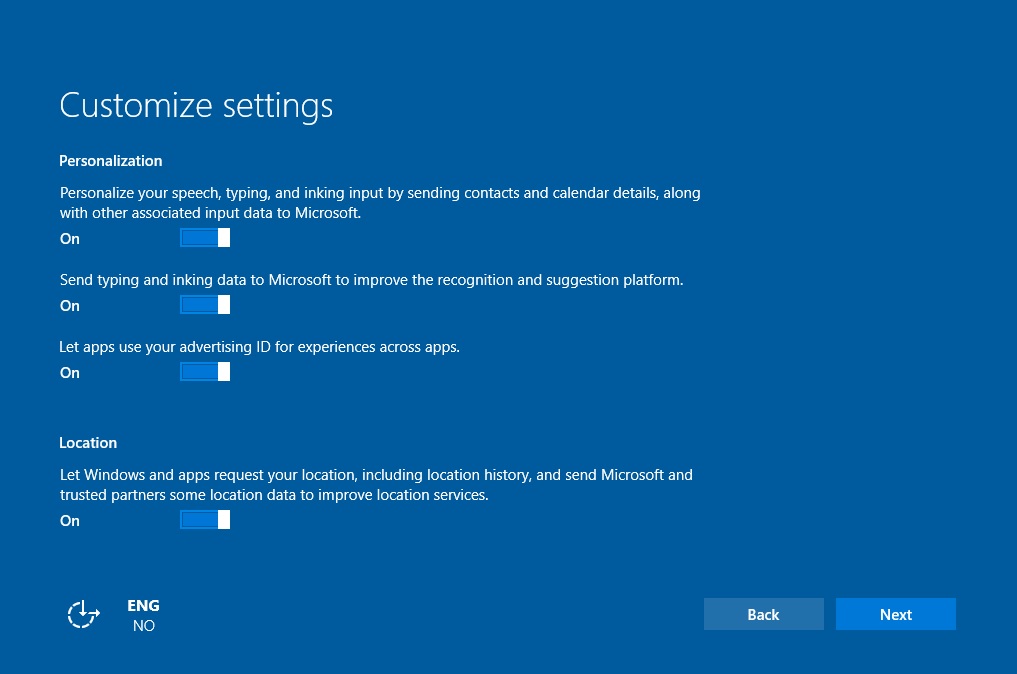Select the Customize settings heading
The width and height of the screenshot is (1017, 674).
pos(196,106)
